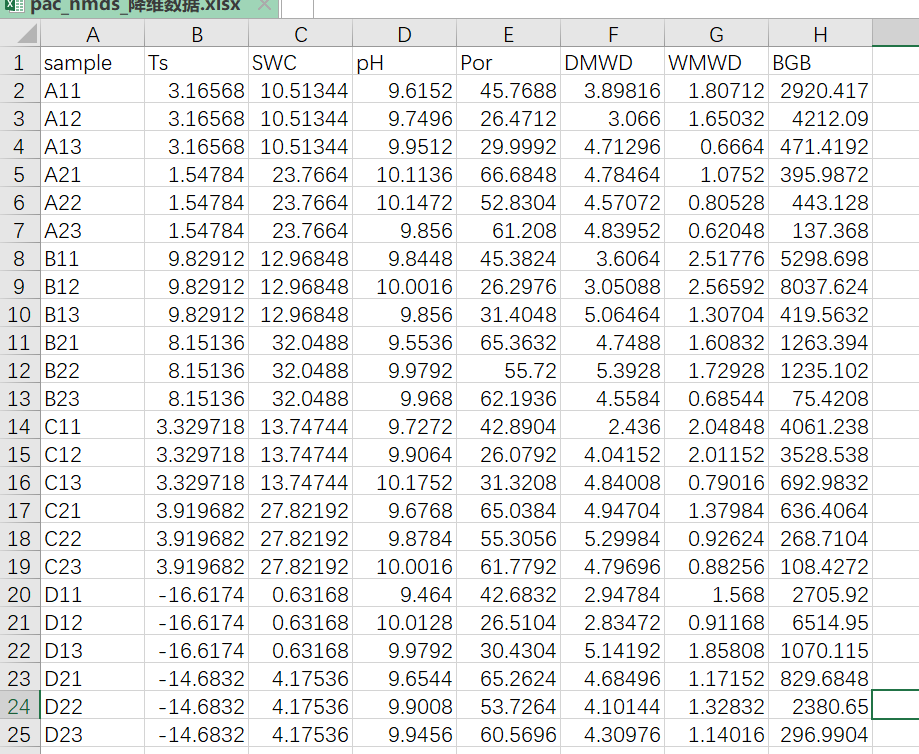Select column F header
Viewport: 919px width, 754px height.
point(612,35)
